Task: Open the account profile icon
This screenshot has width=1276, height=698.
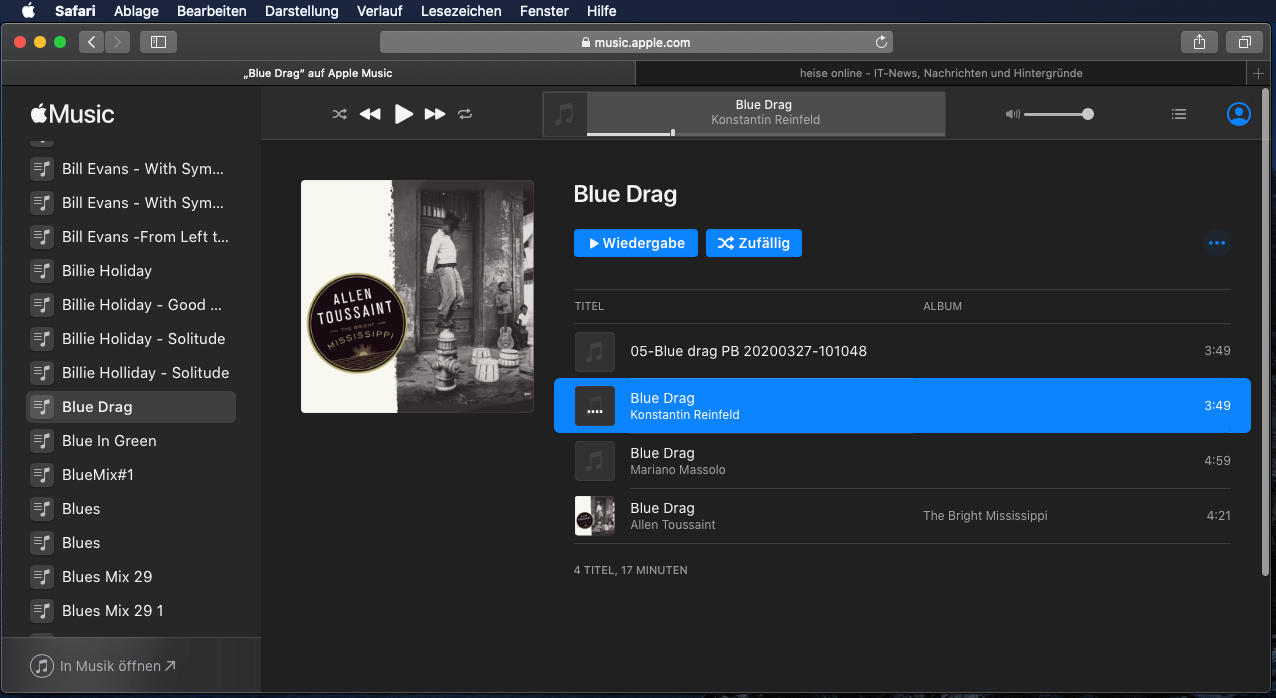Action: 1238,114
